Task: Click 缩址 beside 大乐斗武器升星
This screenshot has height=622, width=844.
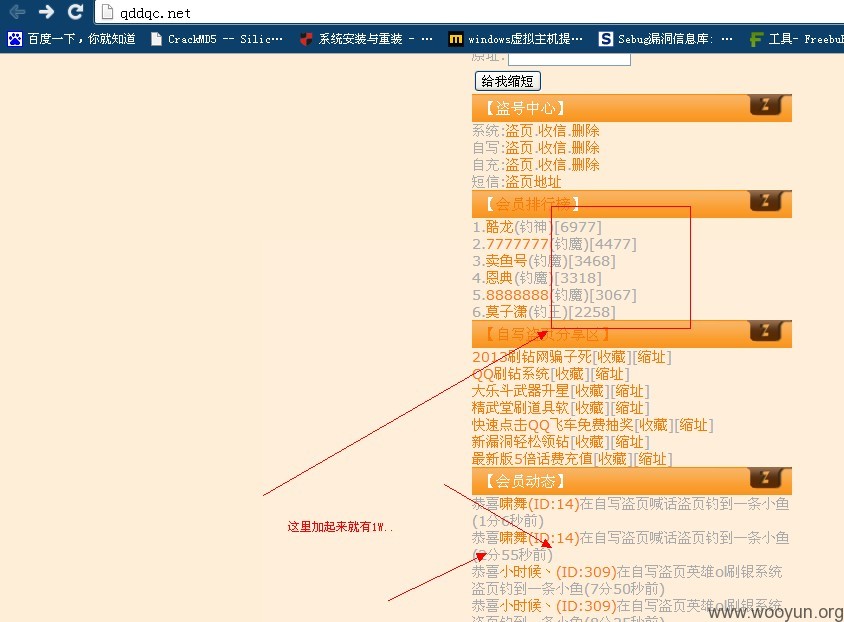Action: pyautogui.click(x=629, y=391)
